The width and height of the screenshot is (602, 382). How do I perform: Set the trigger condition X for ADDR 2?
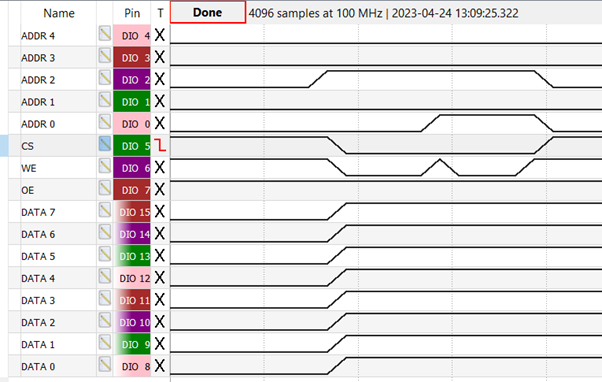click(x=160, y=79)
